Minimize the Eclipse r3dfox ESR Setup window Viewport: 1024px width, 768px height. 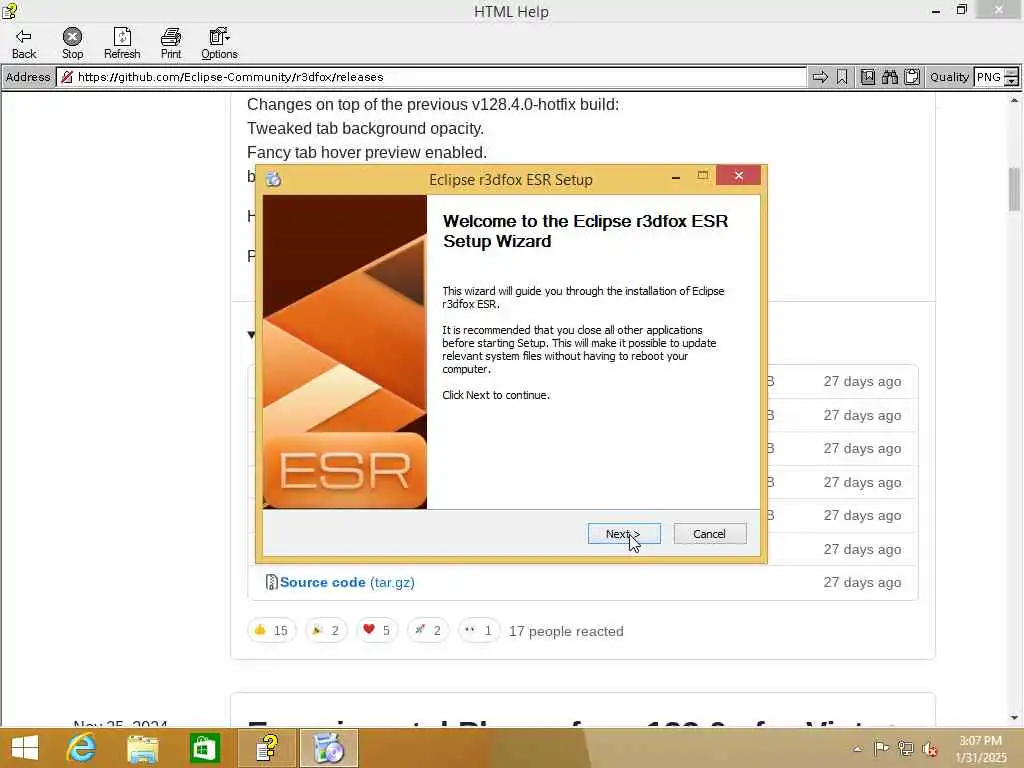click(675, 176)
